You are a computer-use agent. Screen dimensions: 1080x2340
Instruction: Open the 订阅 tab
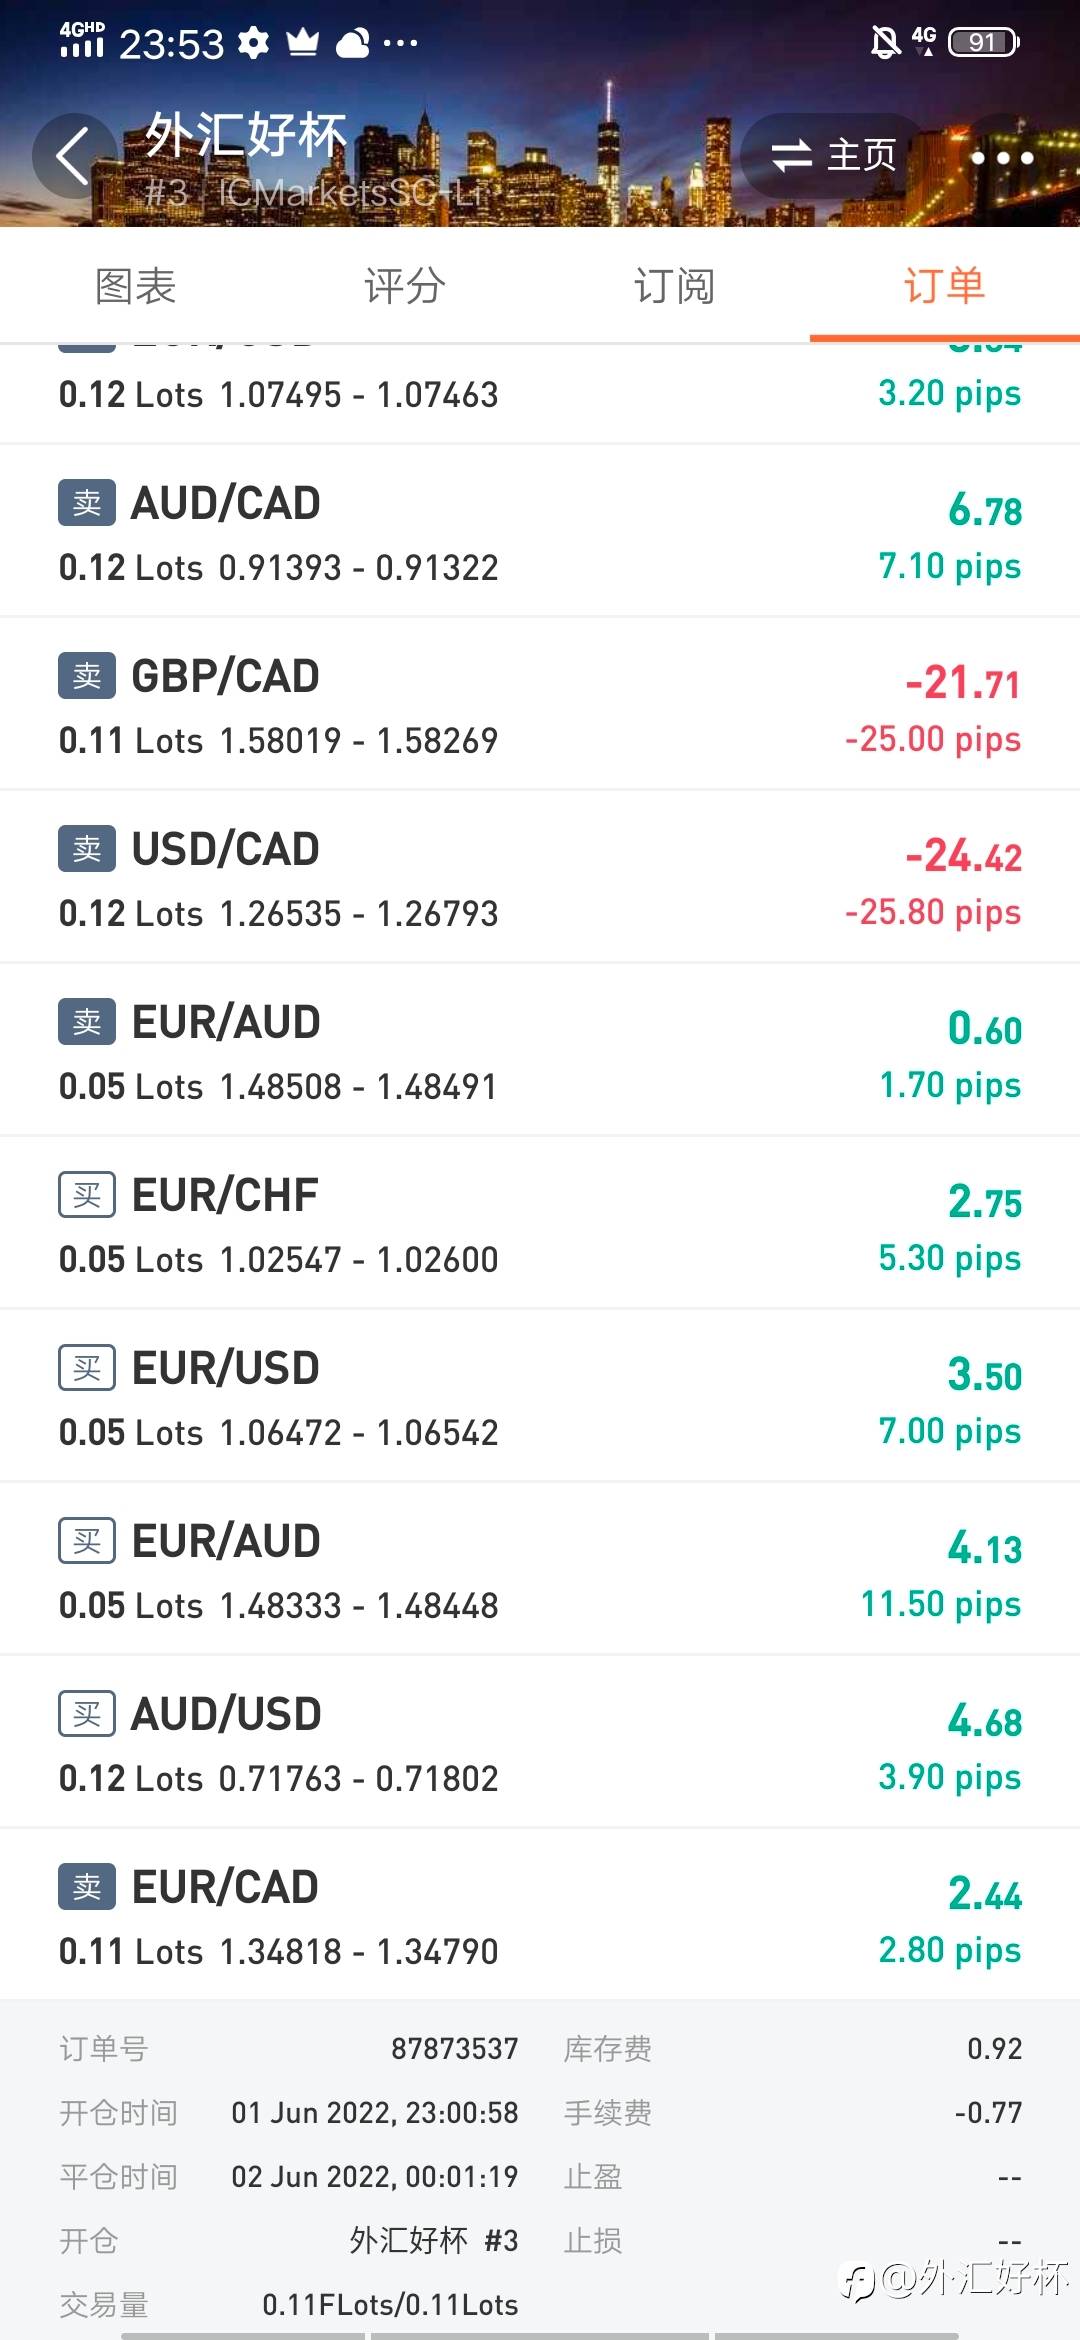[x=674, y=286]
